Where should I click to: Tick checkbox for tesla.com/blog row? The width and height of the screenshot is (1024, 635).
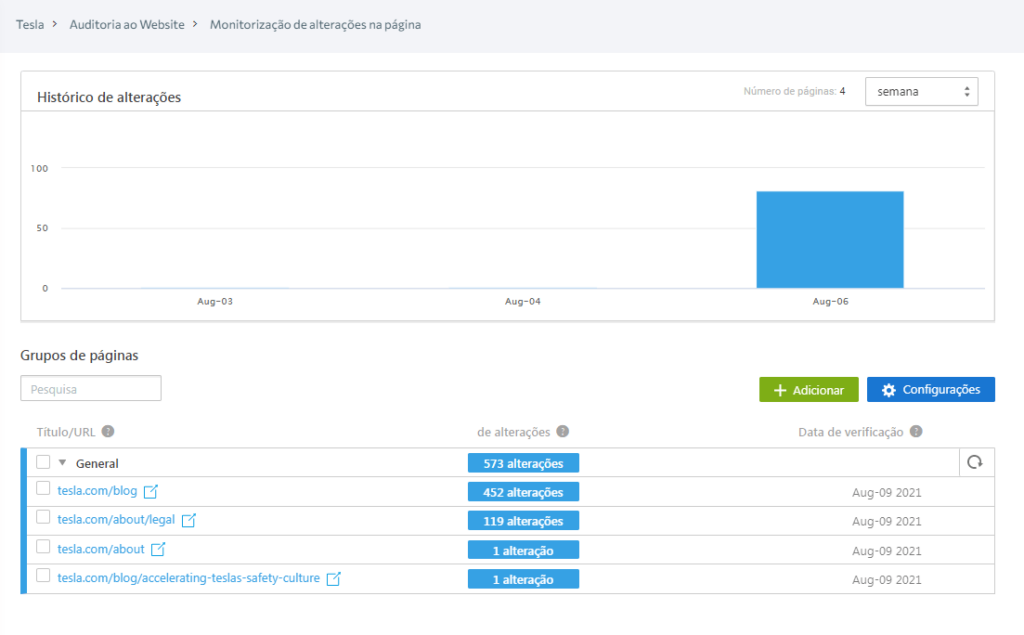[x=43, y=488]
